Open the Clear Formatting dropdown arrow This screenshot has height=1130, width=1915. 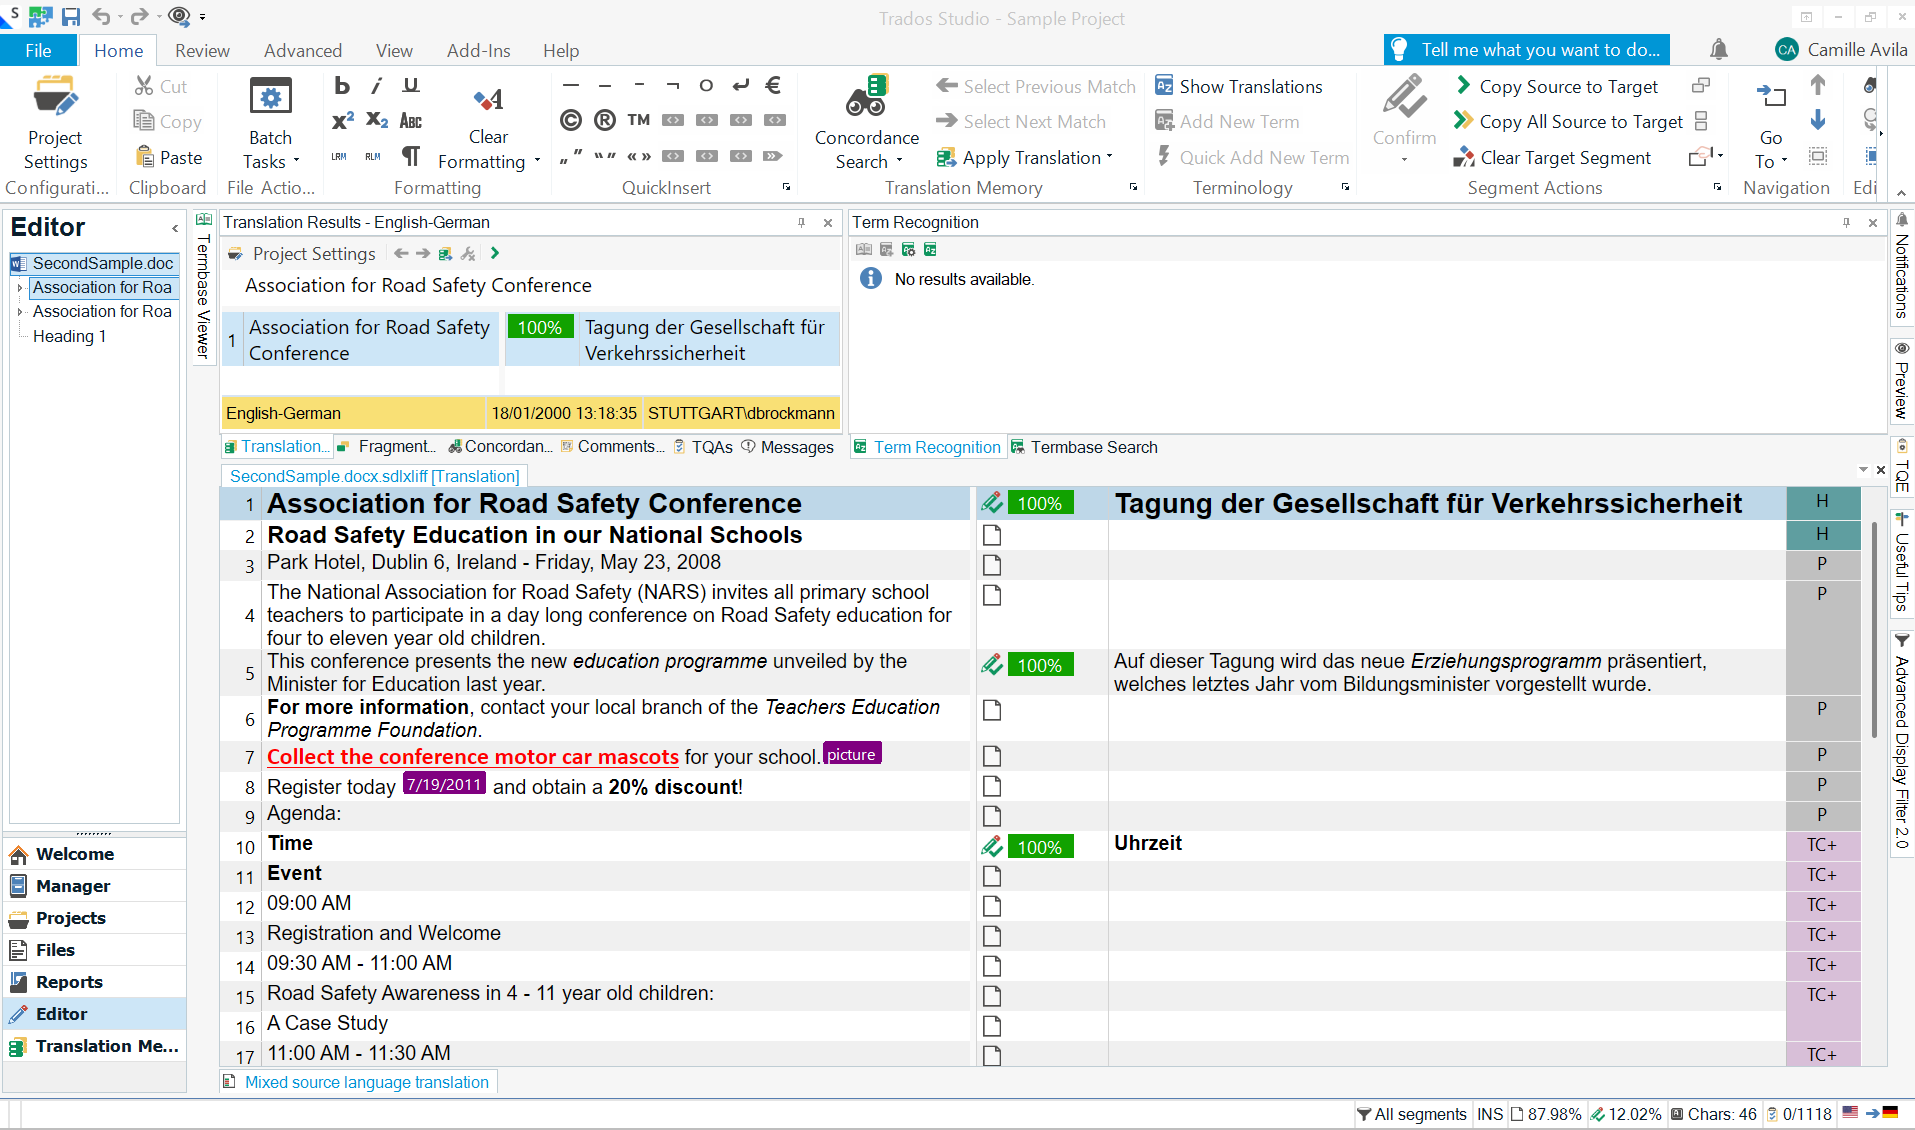pos(537,161)
